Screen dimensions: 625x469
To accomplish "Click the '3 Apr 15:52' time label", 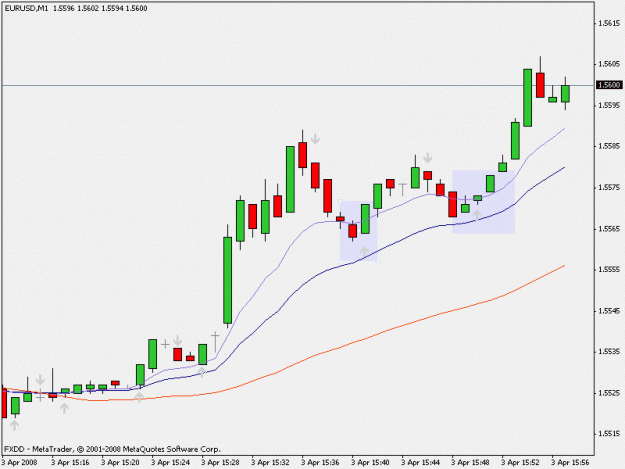I will (x=520, y=463).
